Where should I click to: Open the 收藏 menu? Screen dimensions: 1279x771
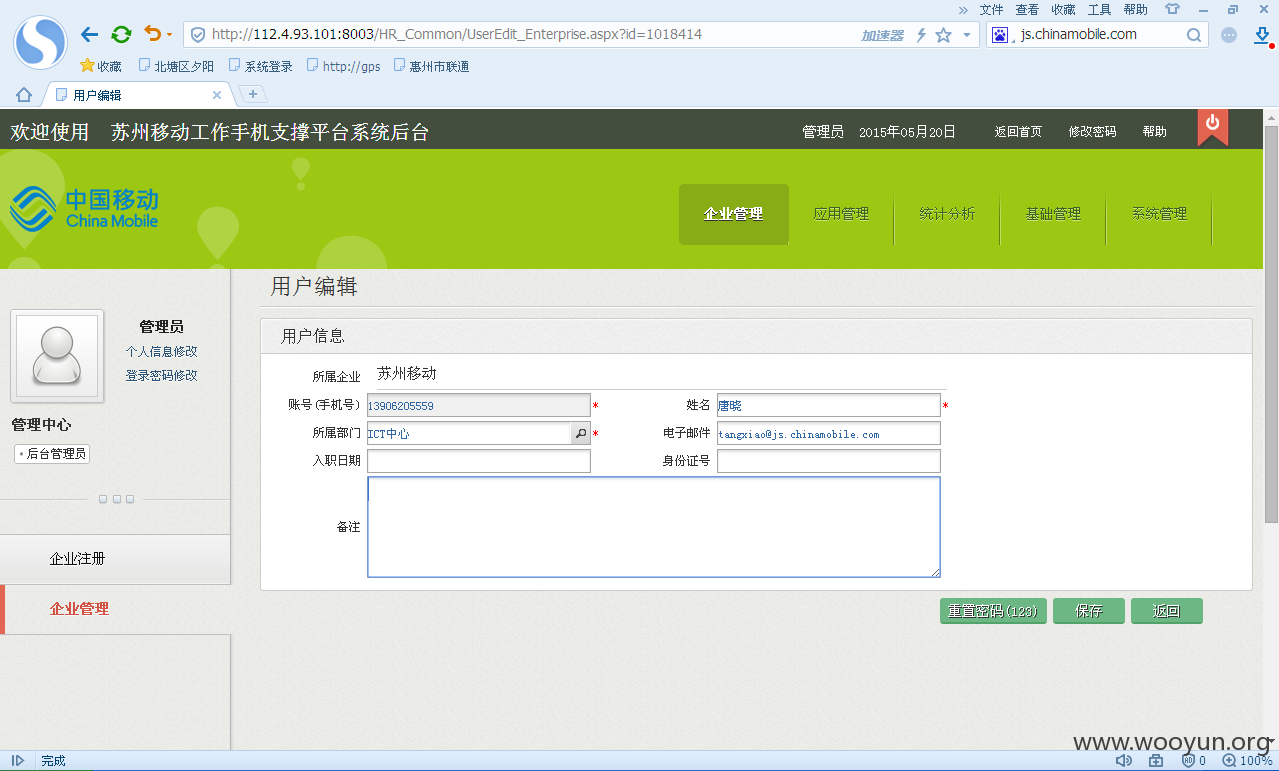point(1063,9)
